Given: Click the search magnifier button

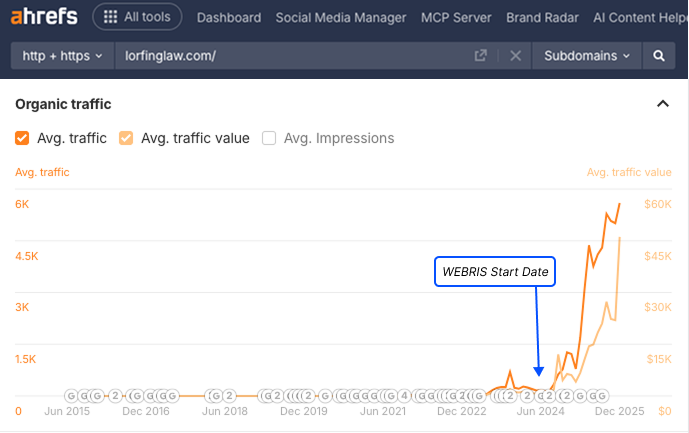Looking at the screenshot, I should [x=659, y=56].
